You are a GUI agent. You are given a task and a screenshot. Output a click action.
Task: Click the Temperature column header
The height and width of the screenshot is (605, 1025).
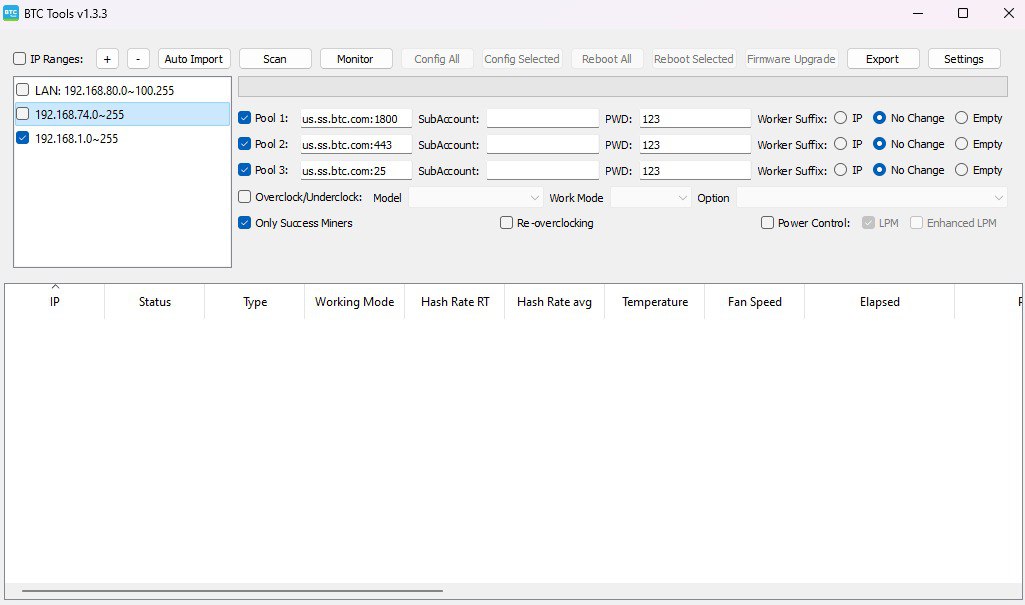pyautogui.click(x=655, y=302)
